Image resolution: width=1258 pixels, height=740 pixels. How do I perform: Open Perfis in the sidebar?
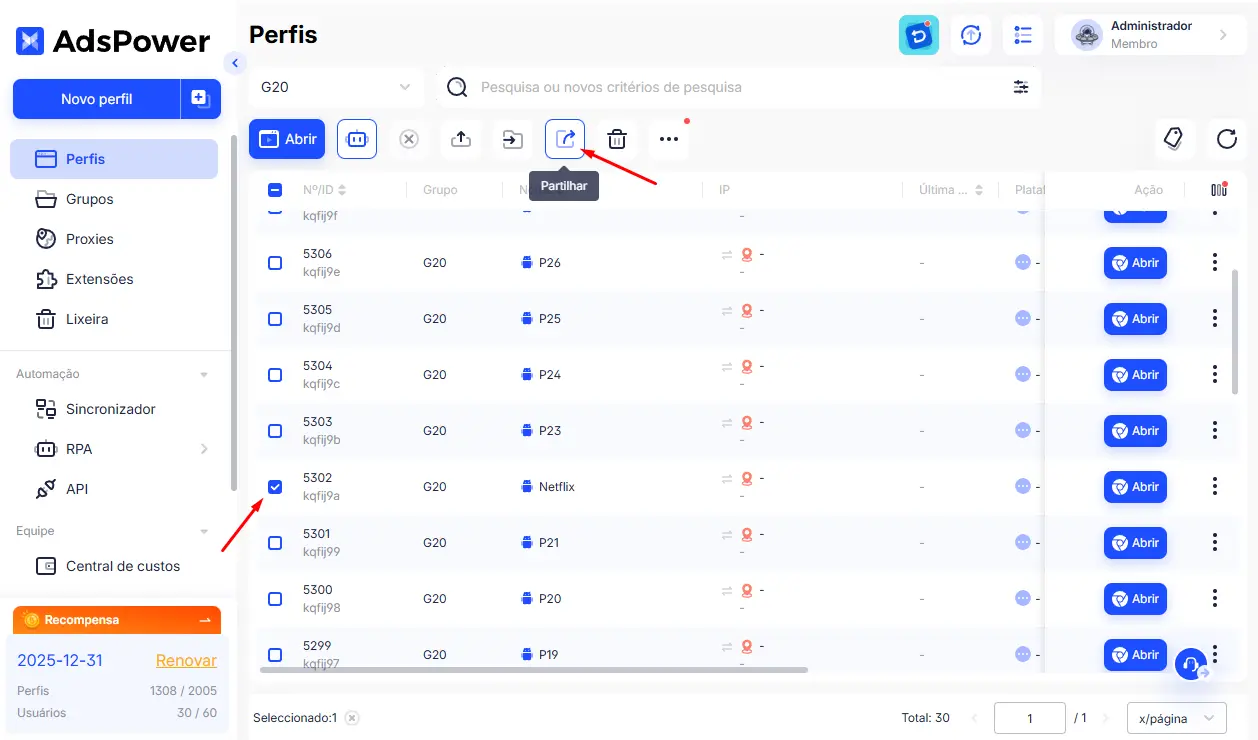pos(114,159)
